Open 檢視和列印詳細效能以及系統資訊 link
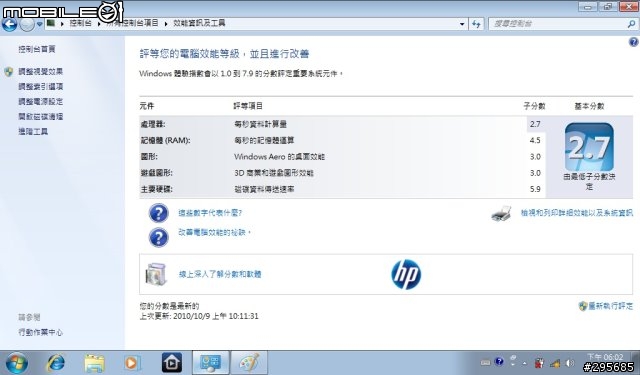This screenshot has height=375, width=640. (577, 213)
